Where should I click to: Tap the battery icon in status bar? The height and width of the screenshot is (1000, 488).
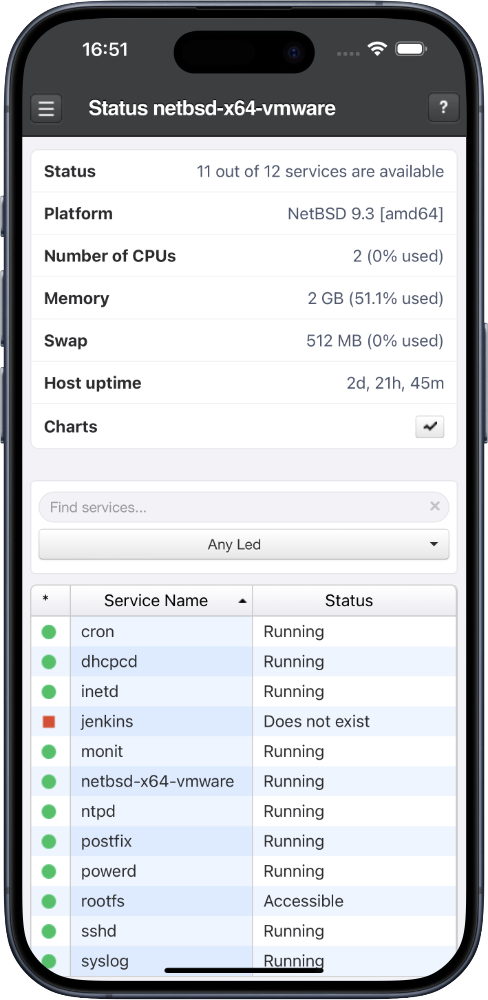click(x=411, y=49)
